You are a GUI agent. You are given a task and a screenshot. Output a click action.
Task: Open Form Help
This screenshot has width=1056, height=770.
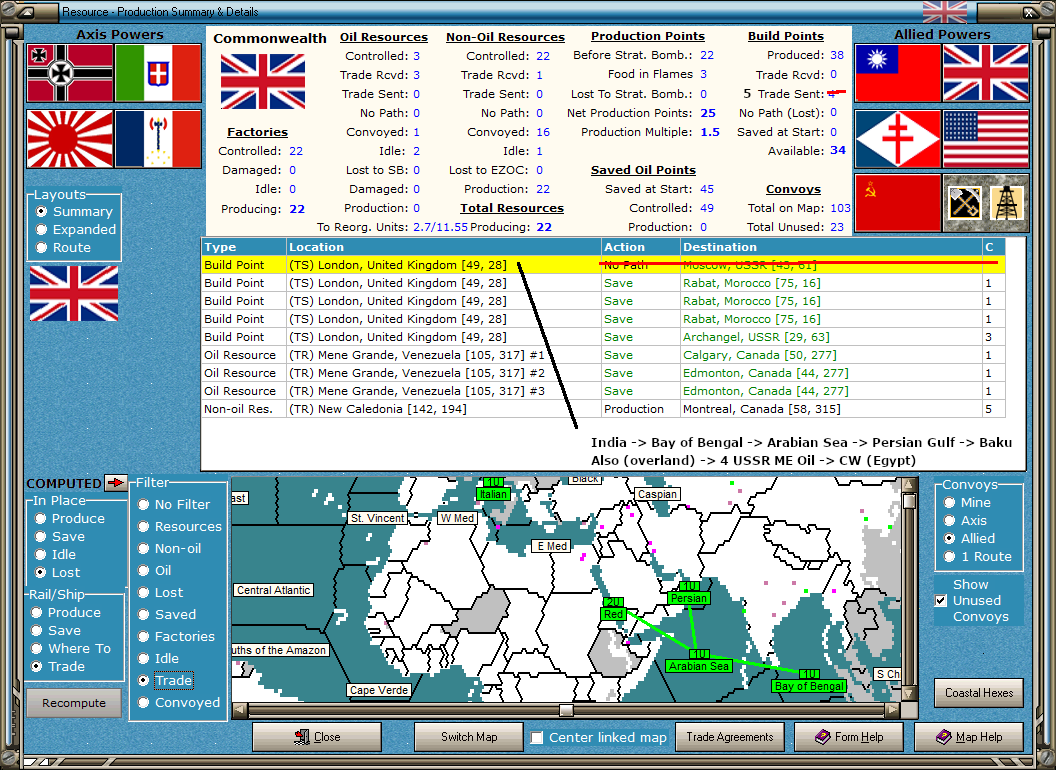click(x=849, y=737)
